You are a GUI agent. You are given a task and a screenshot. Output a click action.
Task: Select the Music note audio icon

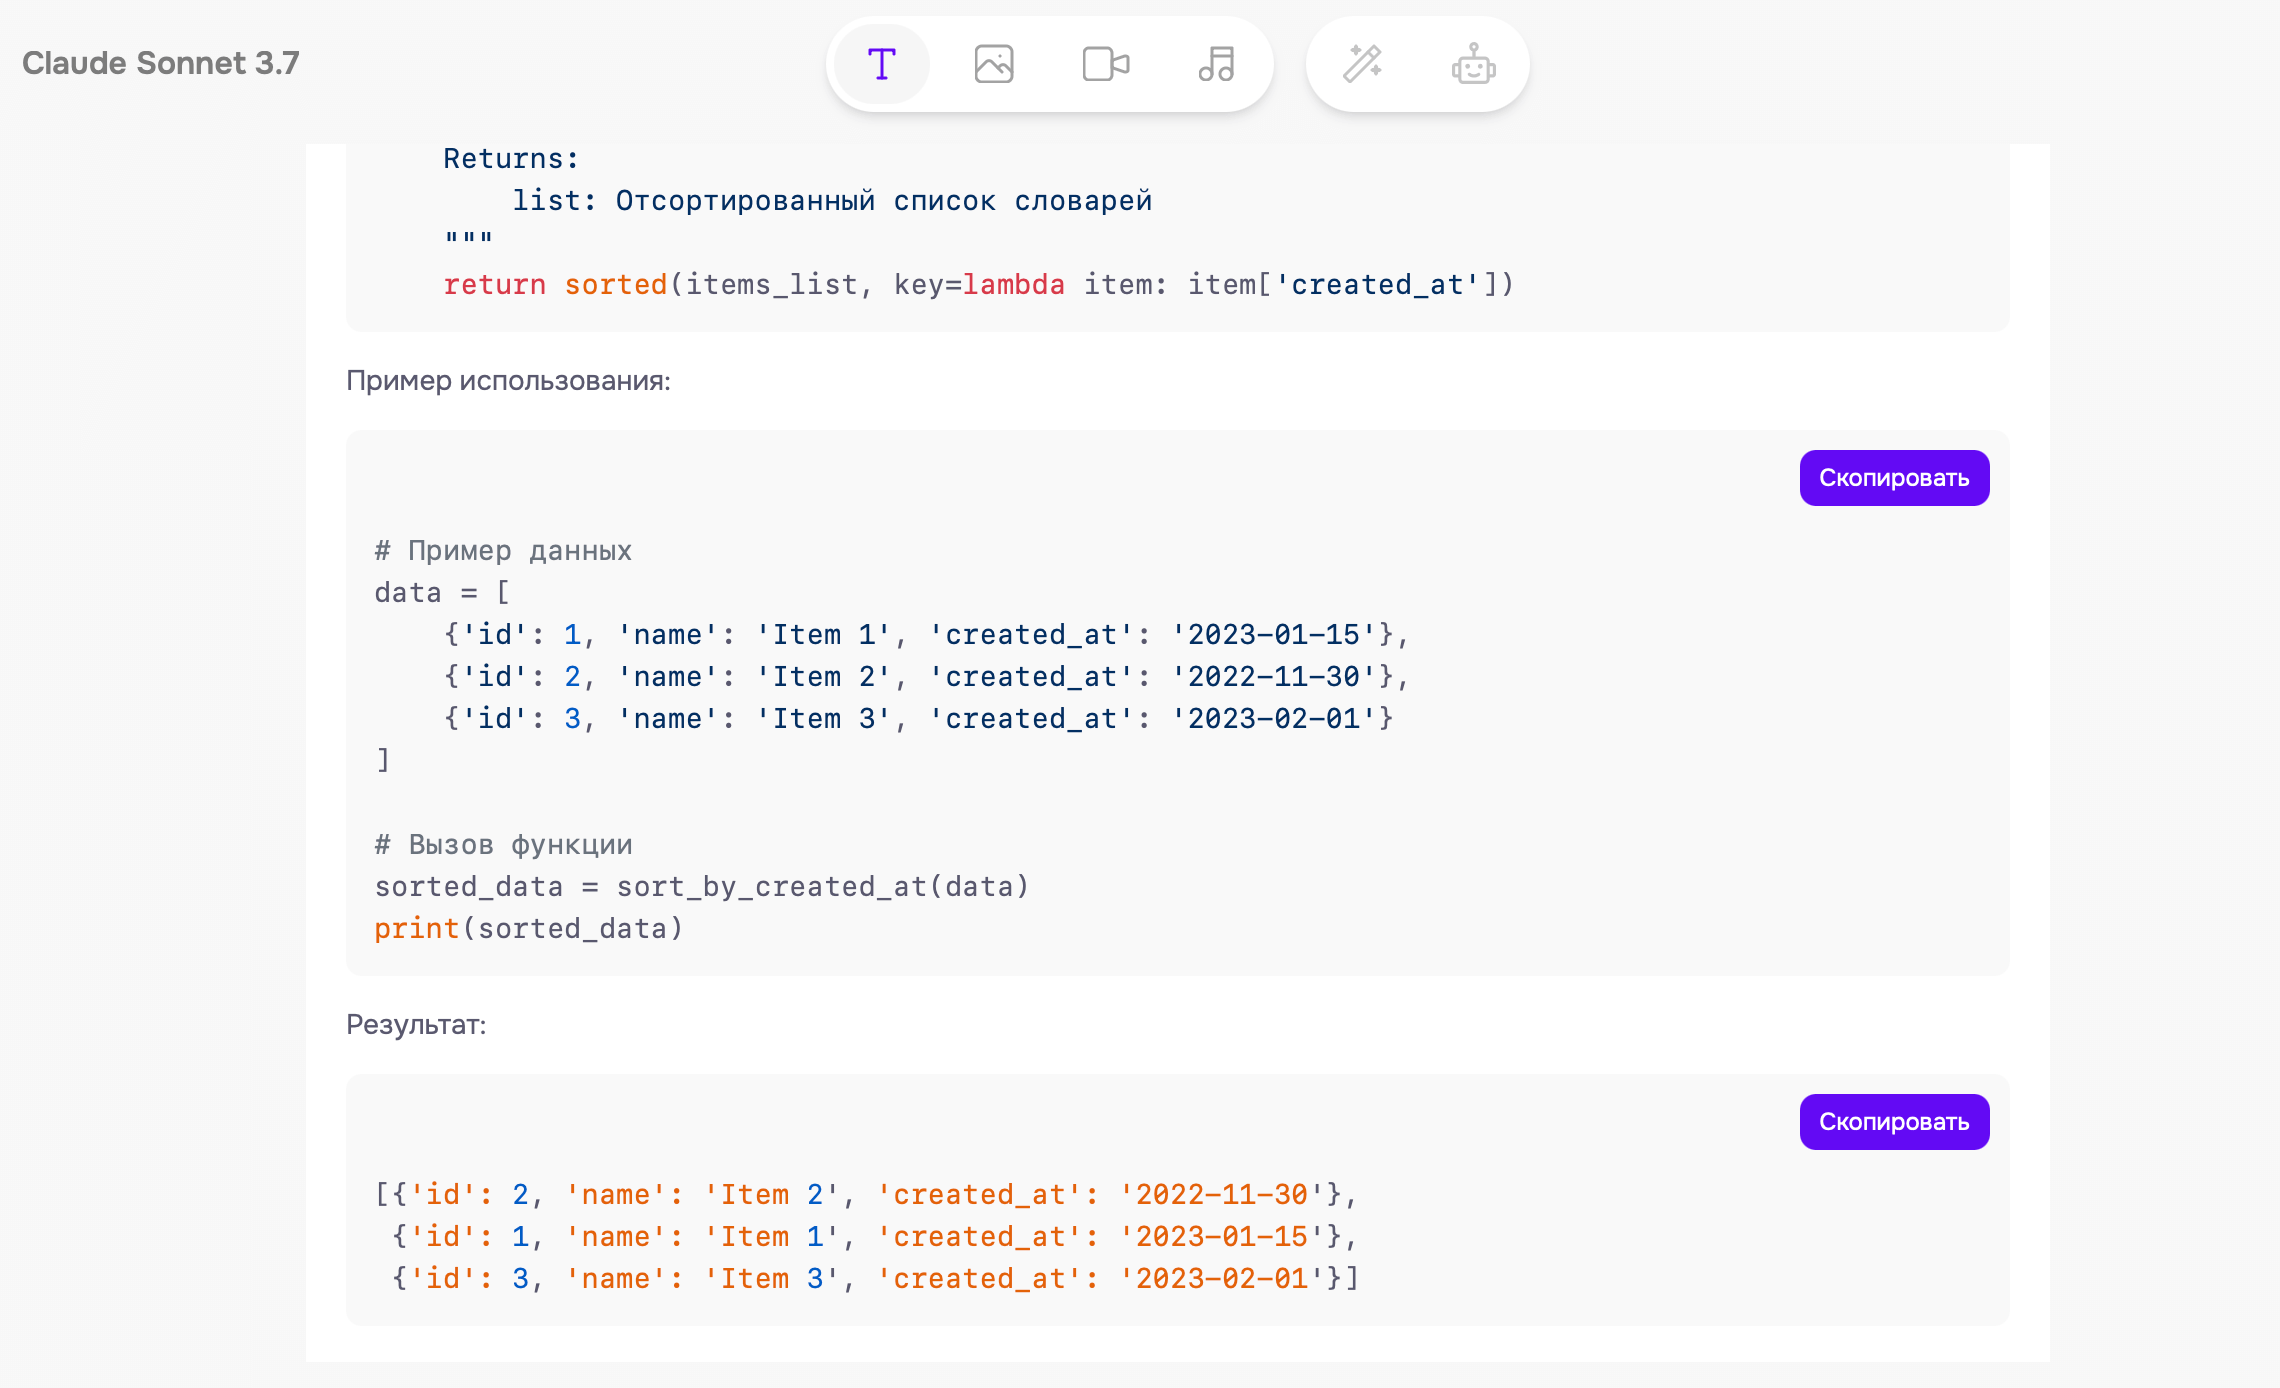pyautogui.click(x=1216, y=64)
